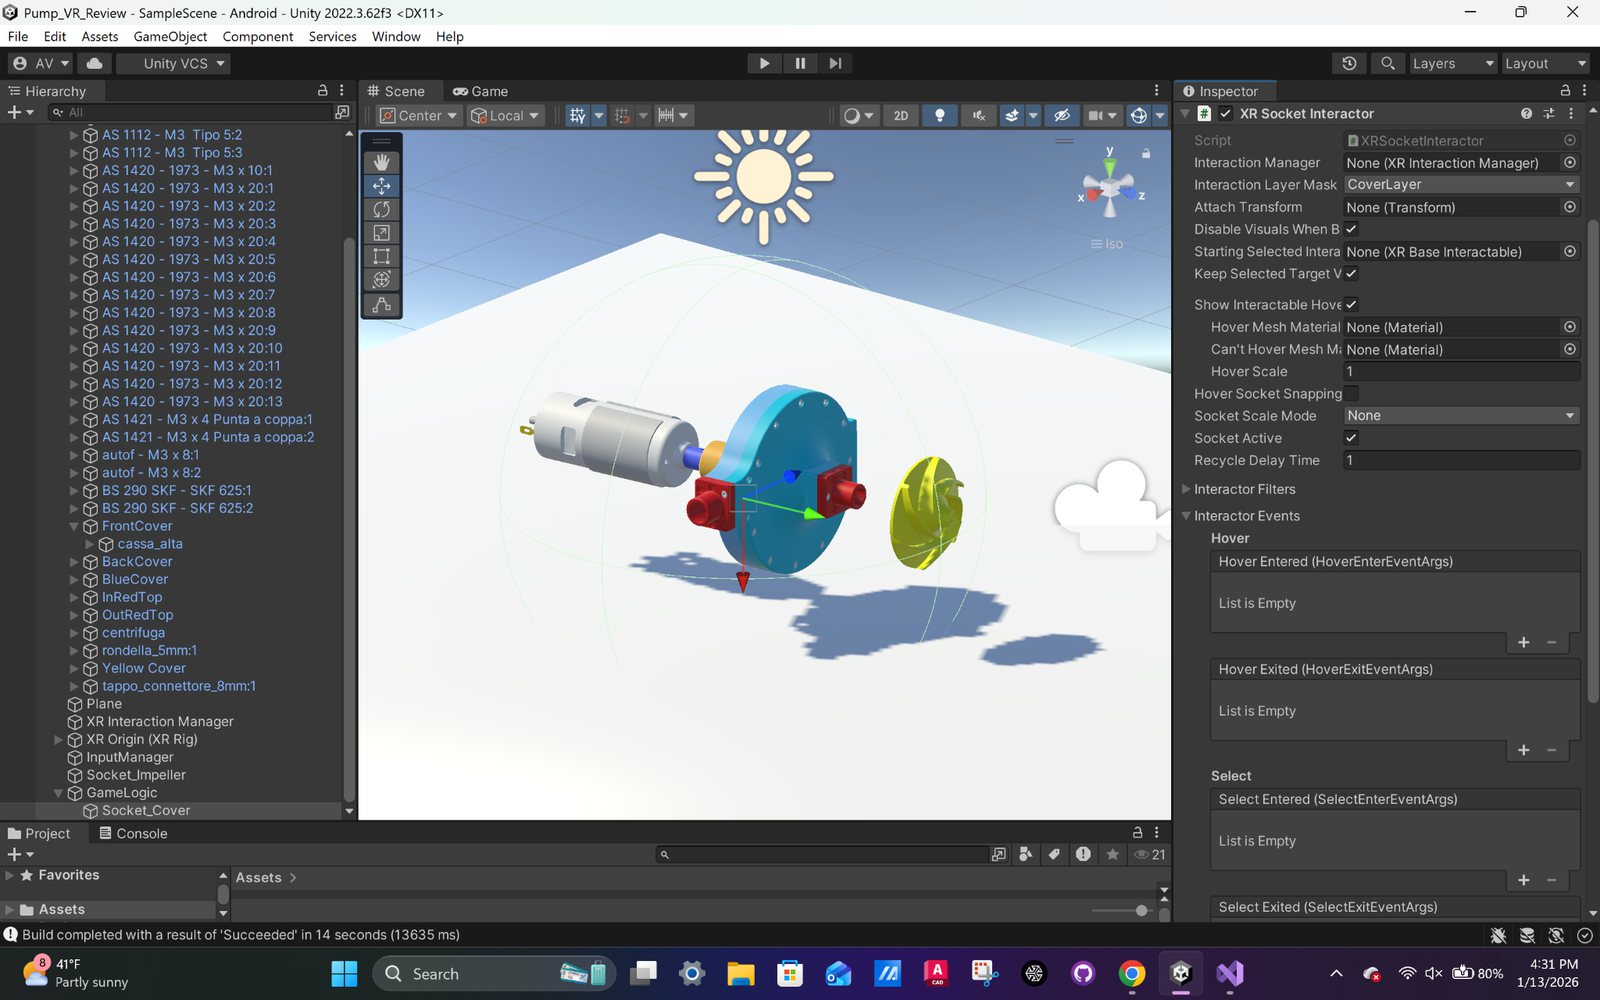Viewport: 1600px width, 1000px height.
Task: Open the Gizmos globe button
Action: pos(1138,116)
